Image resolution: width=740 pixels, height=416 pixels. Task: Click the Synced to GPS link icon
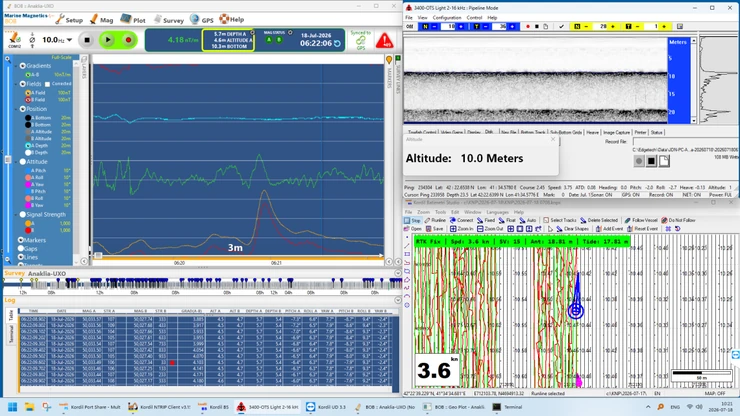pos(361,41)
